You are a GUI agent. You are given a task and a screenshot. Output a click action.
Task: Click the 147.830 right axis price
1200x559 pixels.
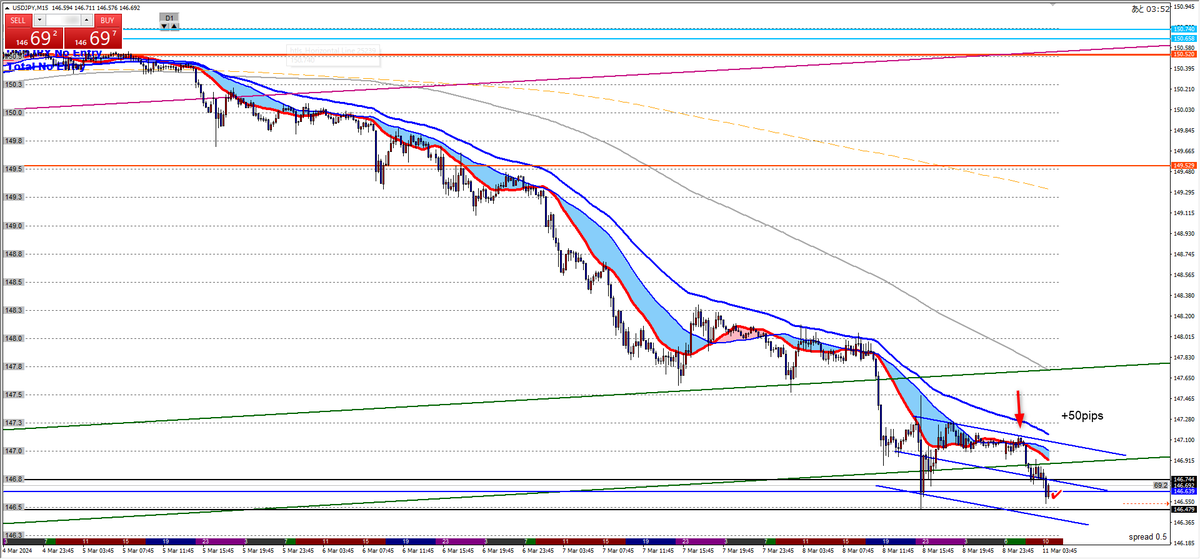coord(1185,357)
